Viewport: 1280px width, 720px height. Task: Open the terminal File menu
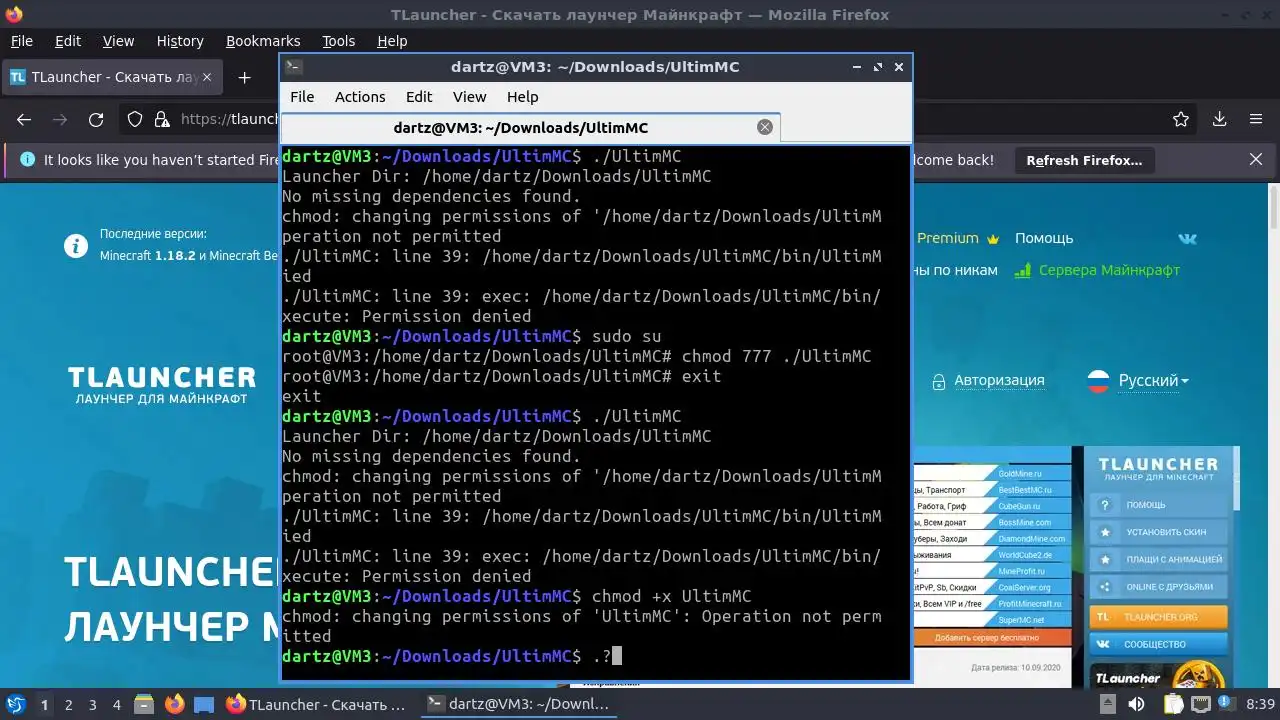point(302,97)
